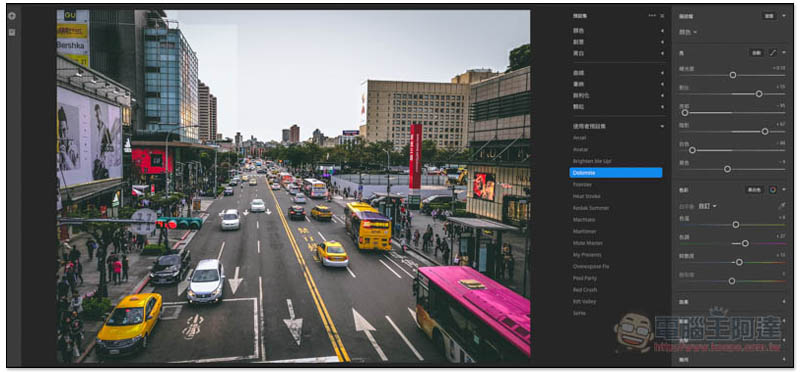The width and height of the screenshot is (800, 372).
Task: Click the exposure value +0.18
Action: (779, 68)
